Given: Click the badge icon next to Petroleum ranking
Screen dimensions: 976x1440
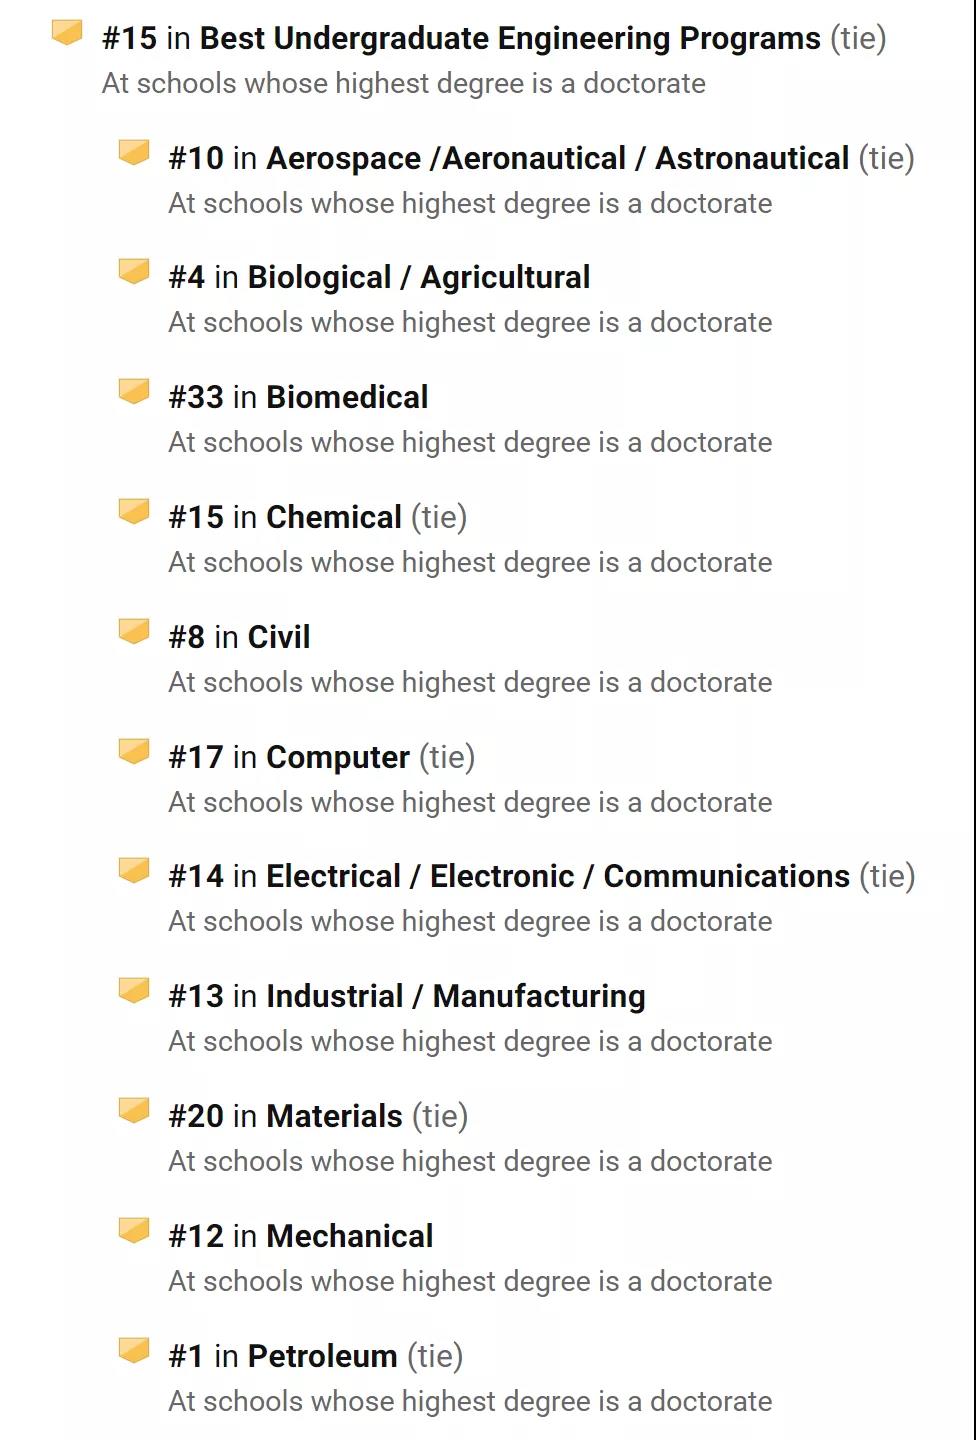Looking at the screenshot, I should pyautogui.click(x=134, y=1350).
